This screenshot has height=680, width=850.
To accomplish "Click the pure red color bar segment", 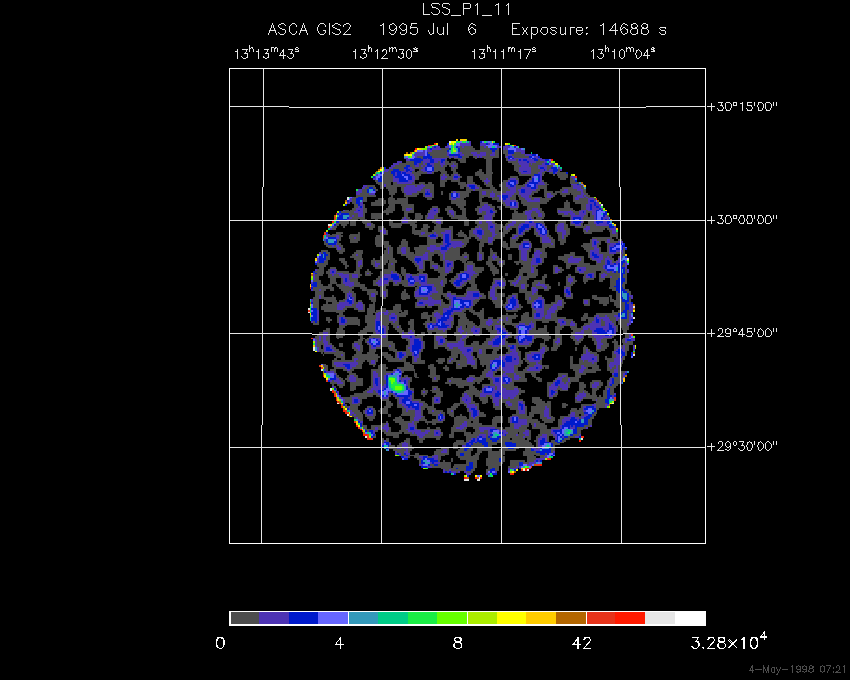I will [x=630, y=618].
